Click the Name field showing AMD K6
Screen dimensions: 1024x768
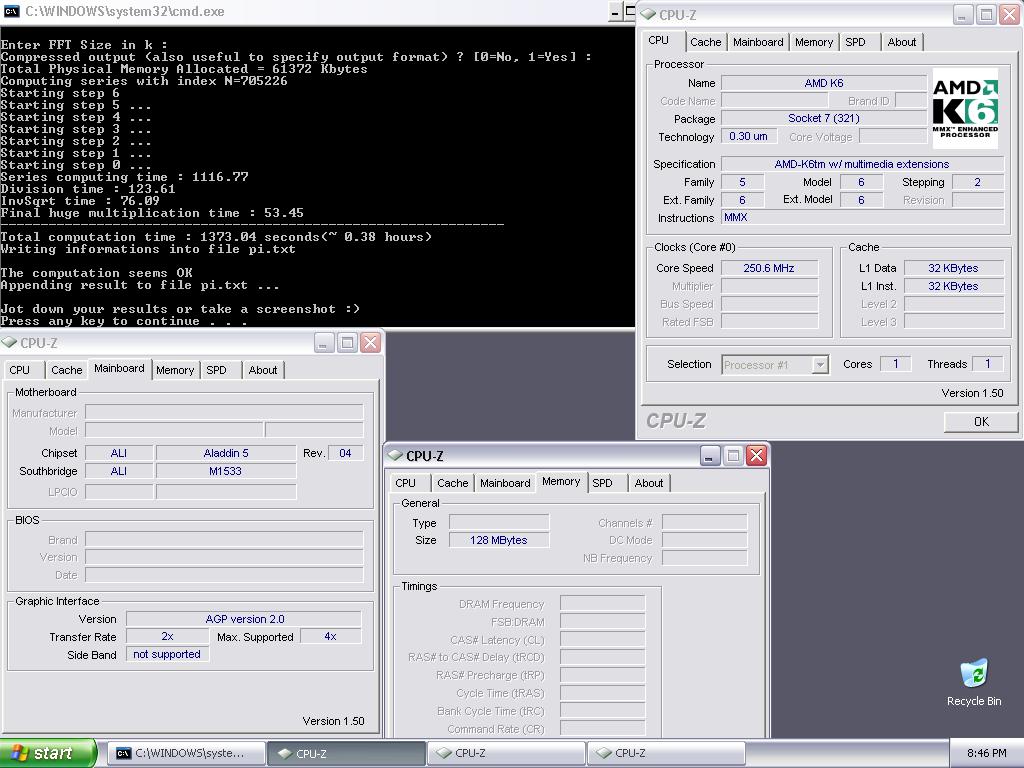click(824, 83)
